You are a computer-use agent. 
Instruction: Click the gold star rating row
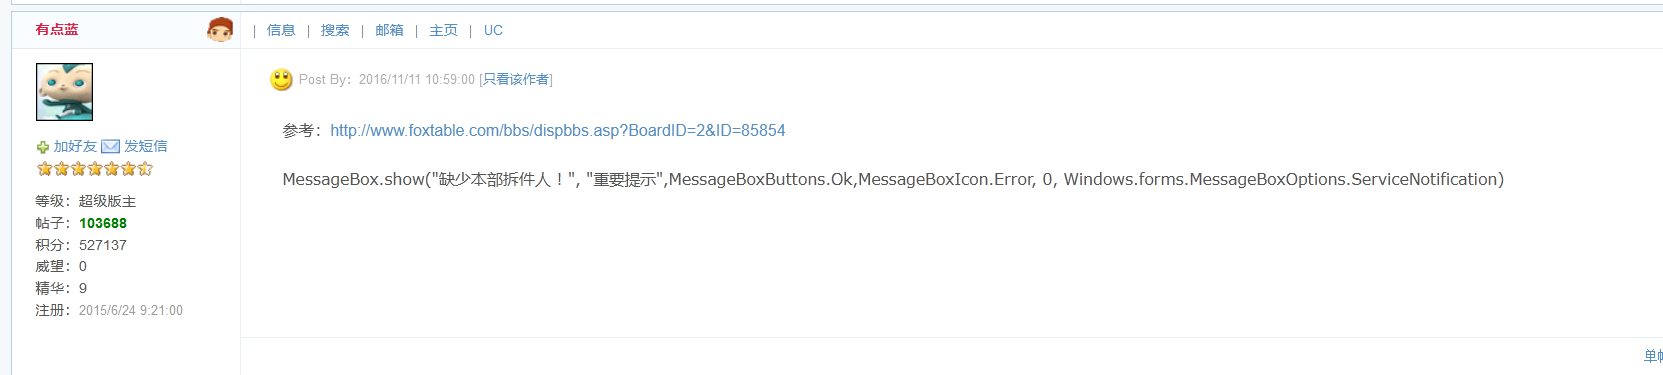[x=95, y=169]
